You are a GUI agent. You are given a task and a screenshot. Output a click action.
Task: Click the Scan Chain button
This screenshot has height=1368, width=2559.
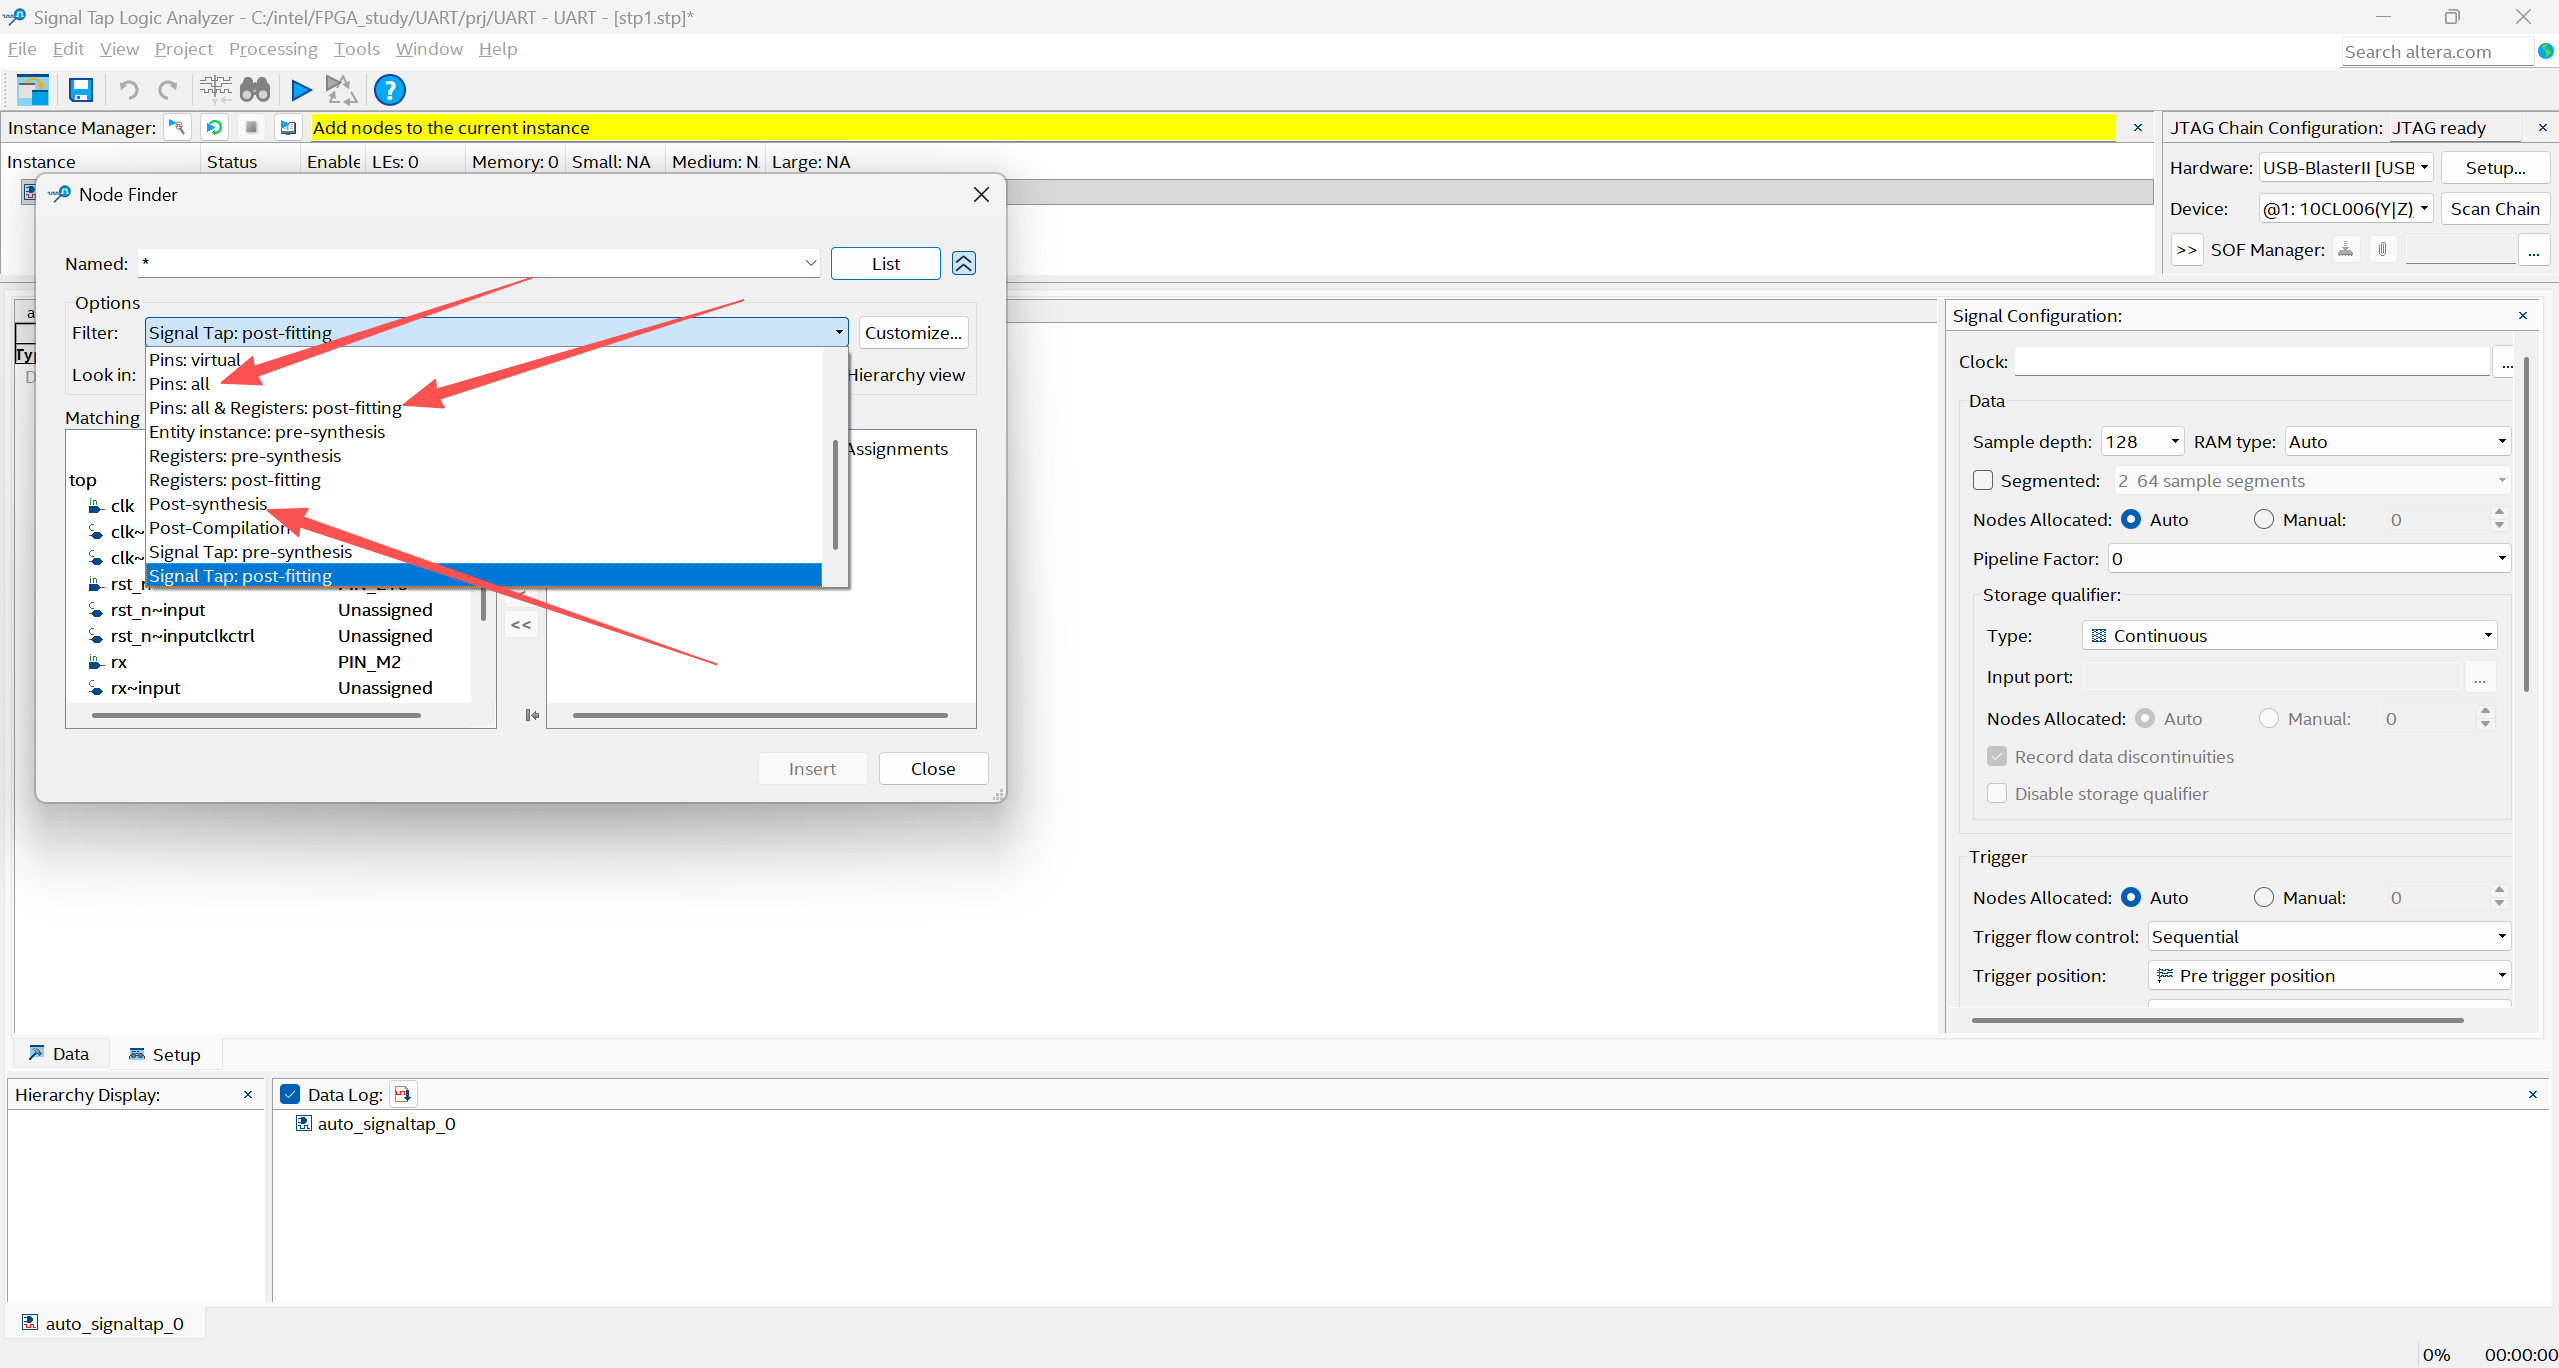2495,208
